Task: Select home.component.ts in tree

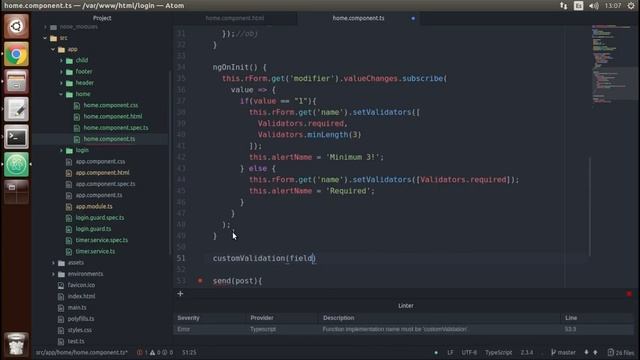Action: [109, 139]
